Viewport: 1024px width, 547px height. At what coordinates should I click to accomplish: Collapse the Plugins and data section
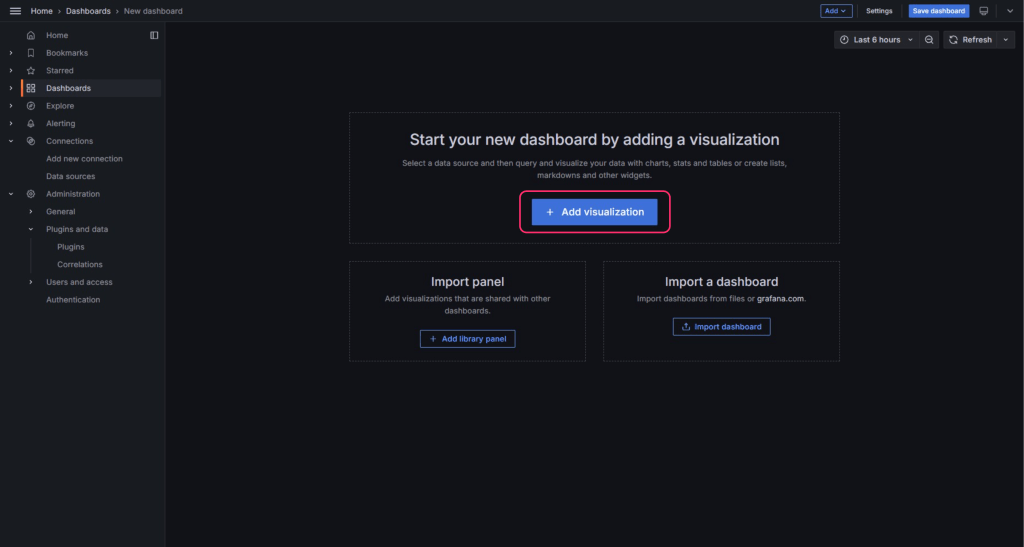coord(31,229)
